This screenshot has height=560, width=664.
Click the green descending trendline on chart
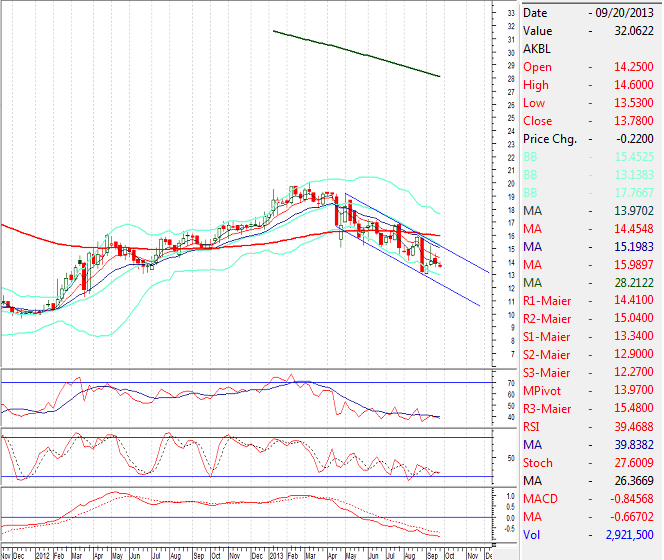point(357,53)
